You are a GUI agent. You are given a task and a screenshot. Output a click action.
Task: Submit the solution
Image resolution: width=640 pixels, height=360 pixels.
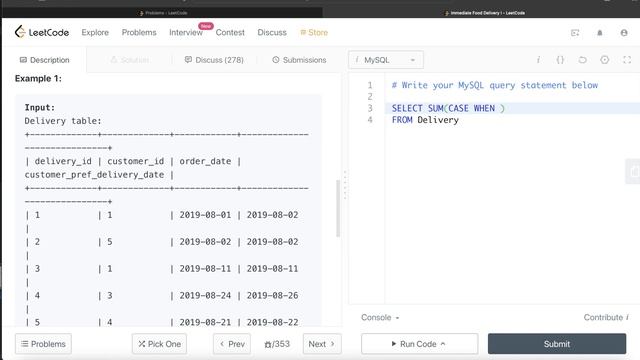click(557, 344)
